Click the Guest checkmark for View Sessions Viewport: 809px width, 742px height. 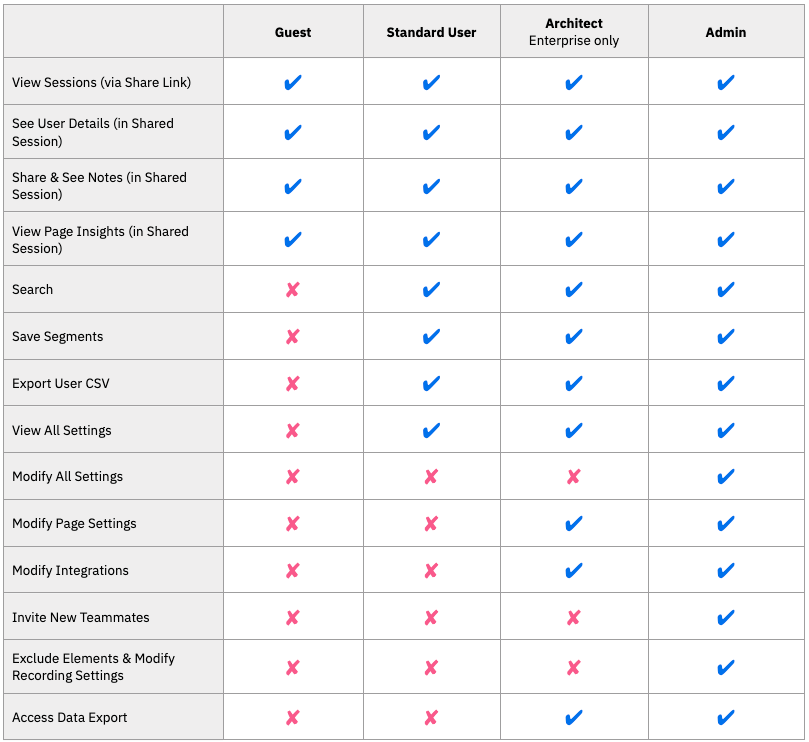point(293,83)
